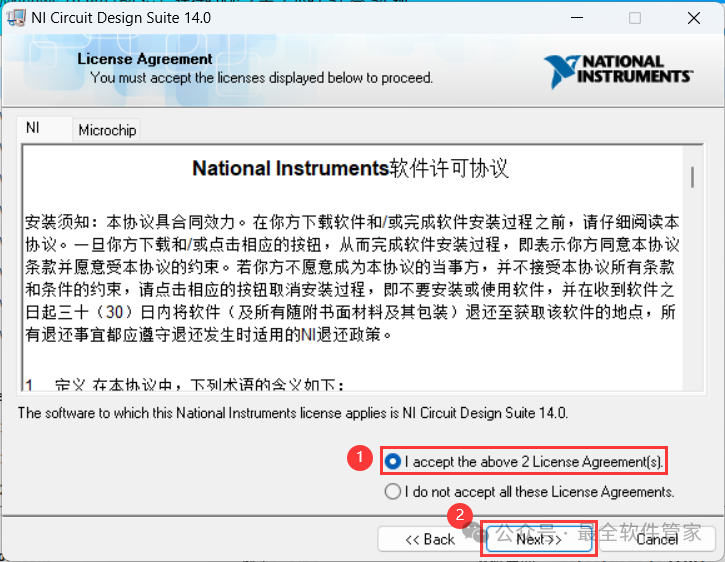Click the 'The software to which this National Instruments license applies' line

coord(293,413)
